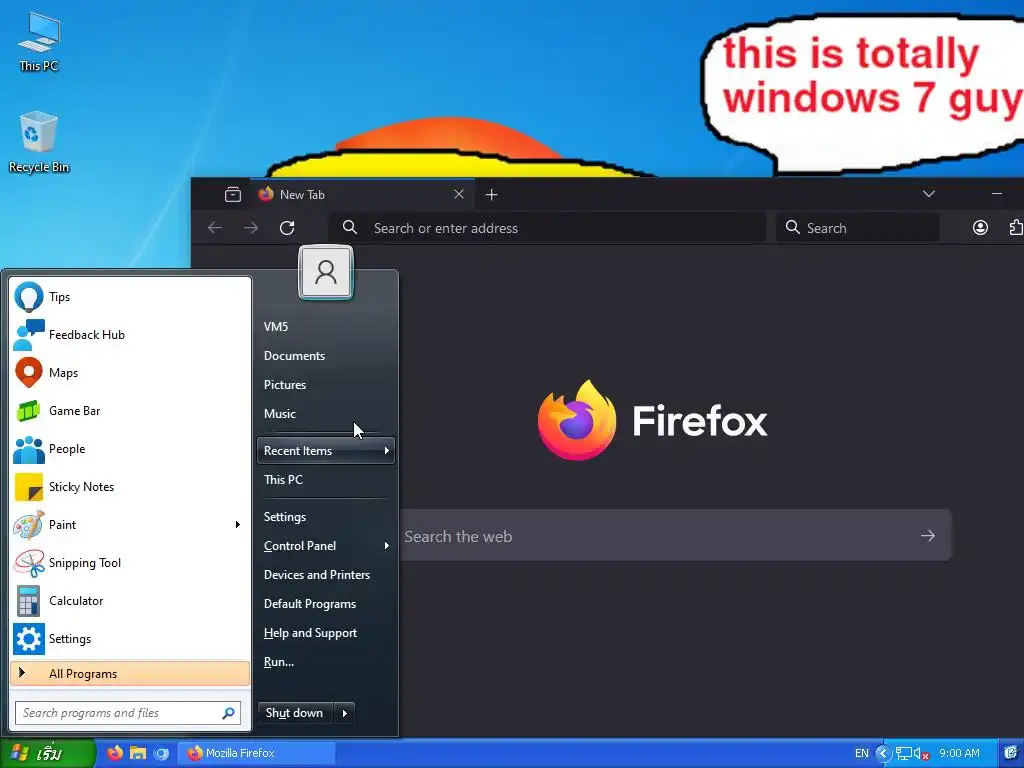This screenshot has width=1024, height=768.
Task: Launch the People app
Action: tap(130, 449)
